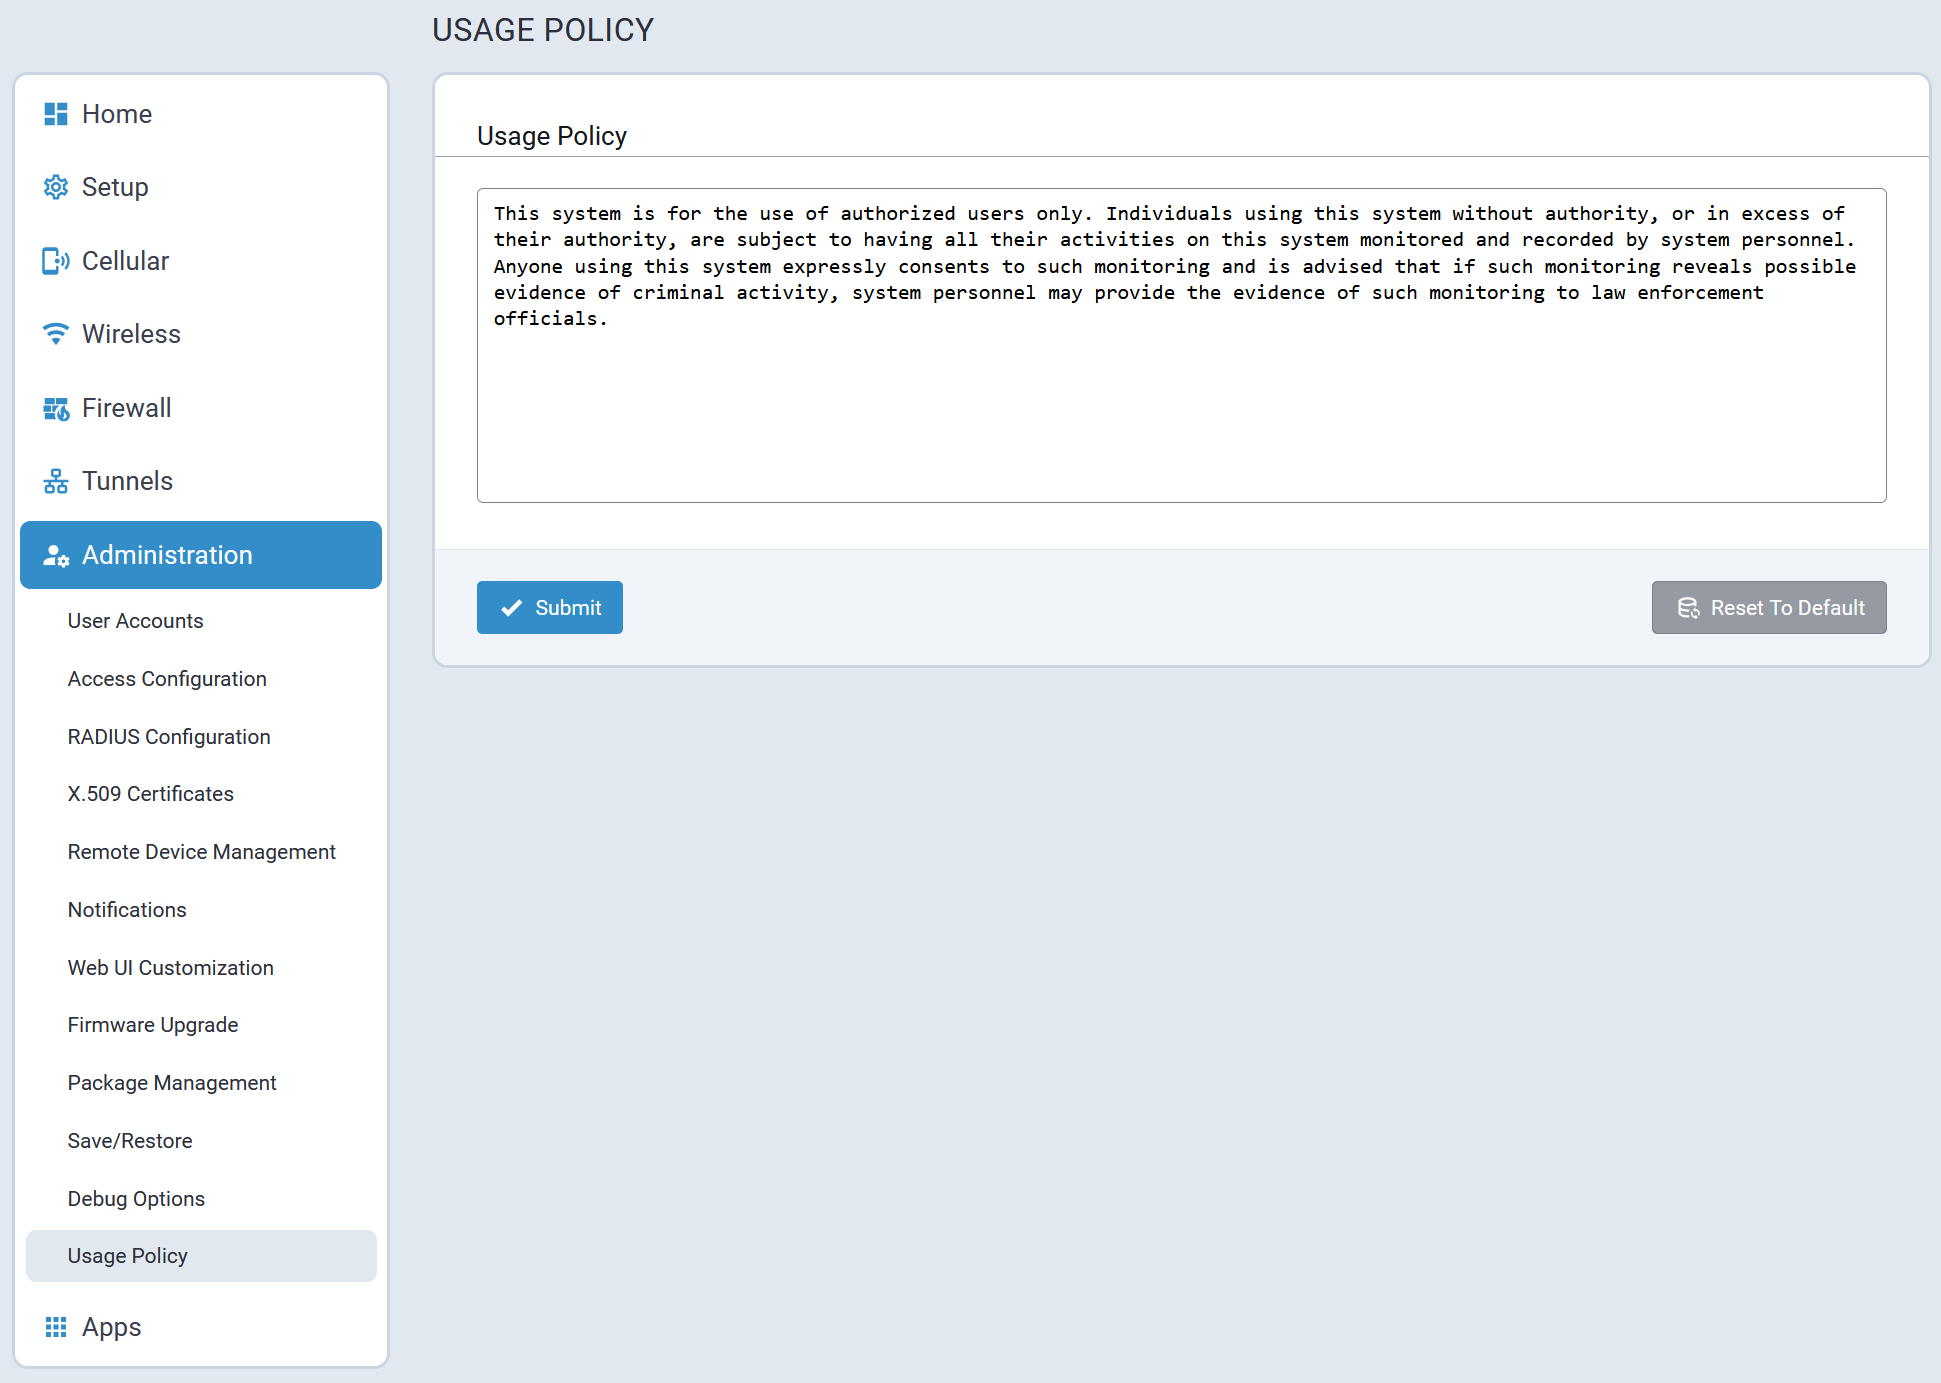The width and height of the screenshot is (1941, 1383).
Task: Click the Tunnels network icon
Action: tap(56, 481)
